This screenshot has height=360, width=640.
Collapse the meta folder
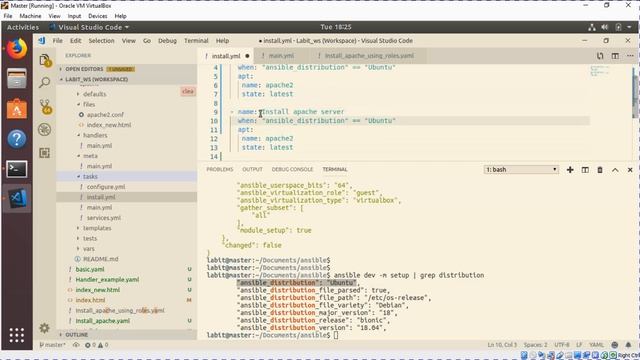(x=90, y=156)
